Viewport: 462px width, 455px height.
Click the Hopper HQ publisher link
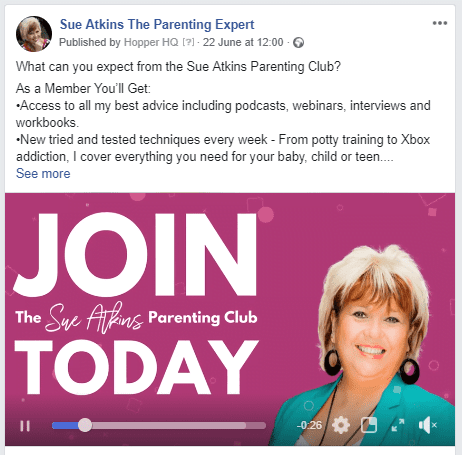coord(151,42)
